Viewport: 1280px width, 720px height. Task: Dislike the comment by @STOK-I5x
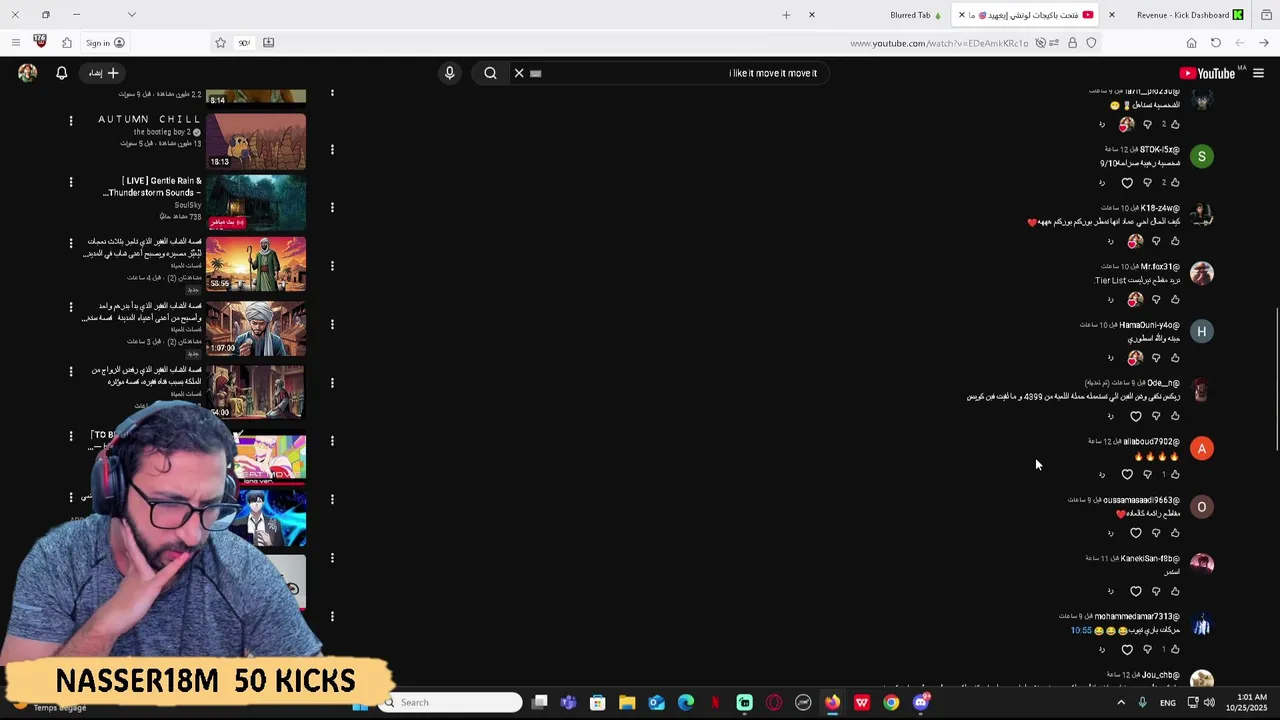point(1147,183)
